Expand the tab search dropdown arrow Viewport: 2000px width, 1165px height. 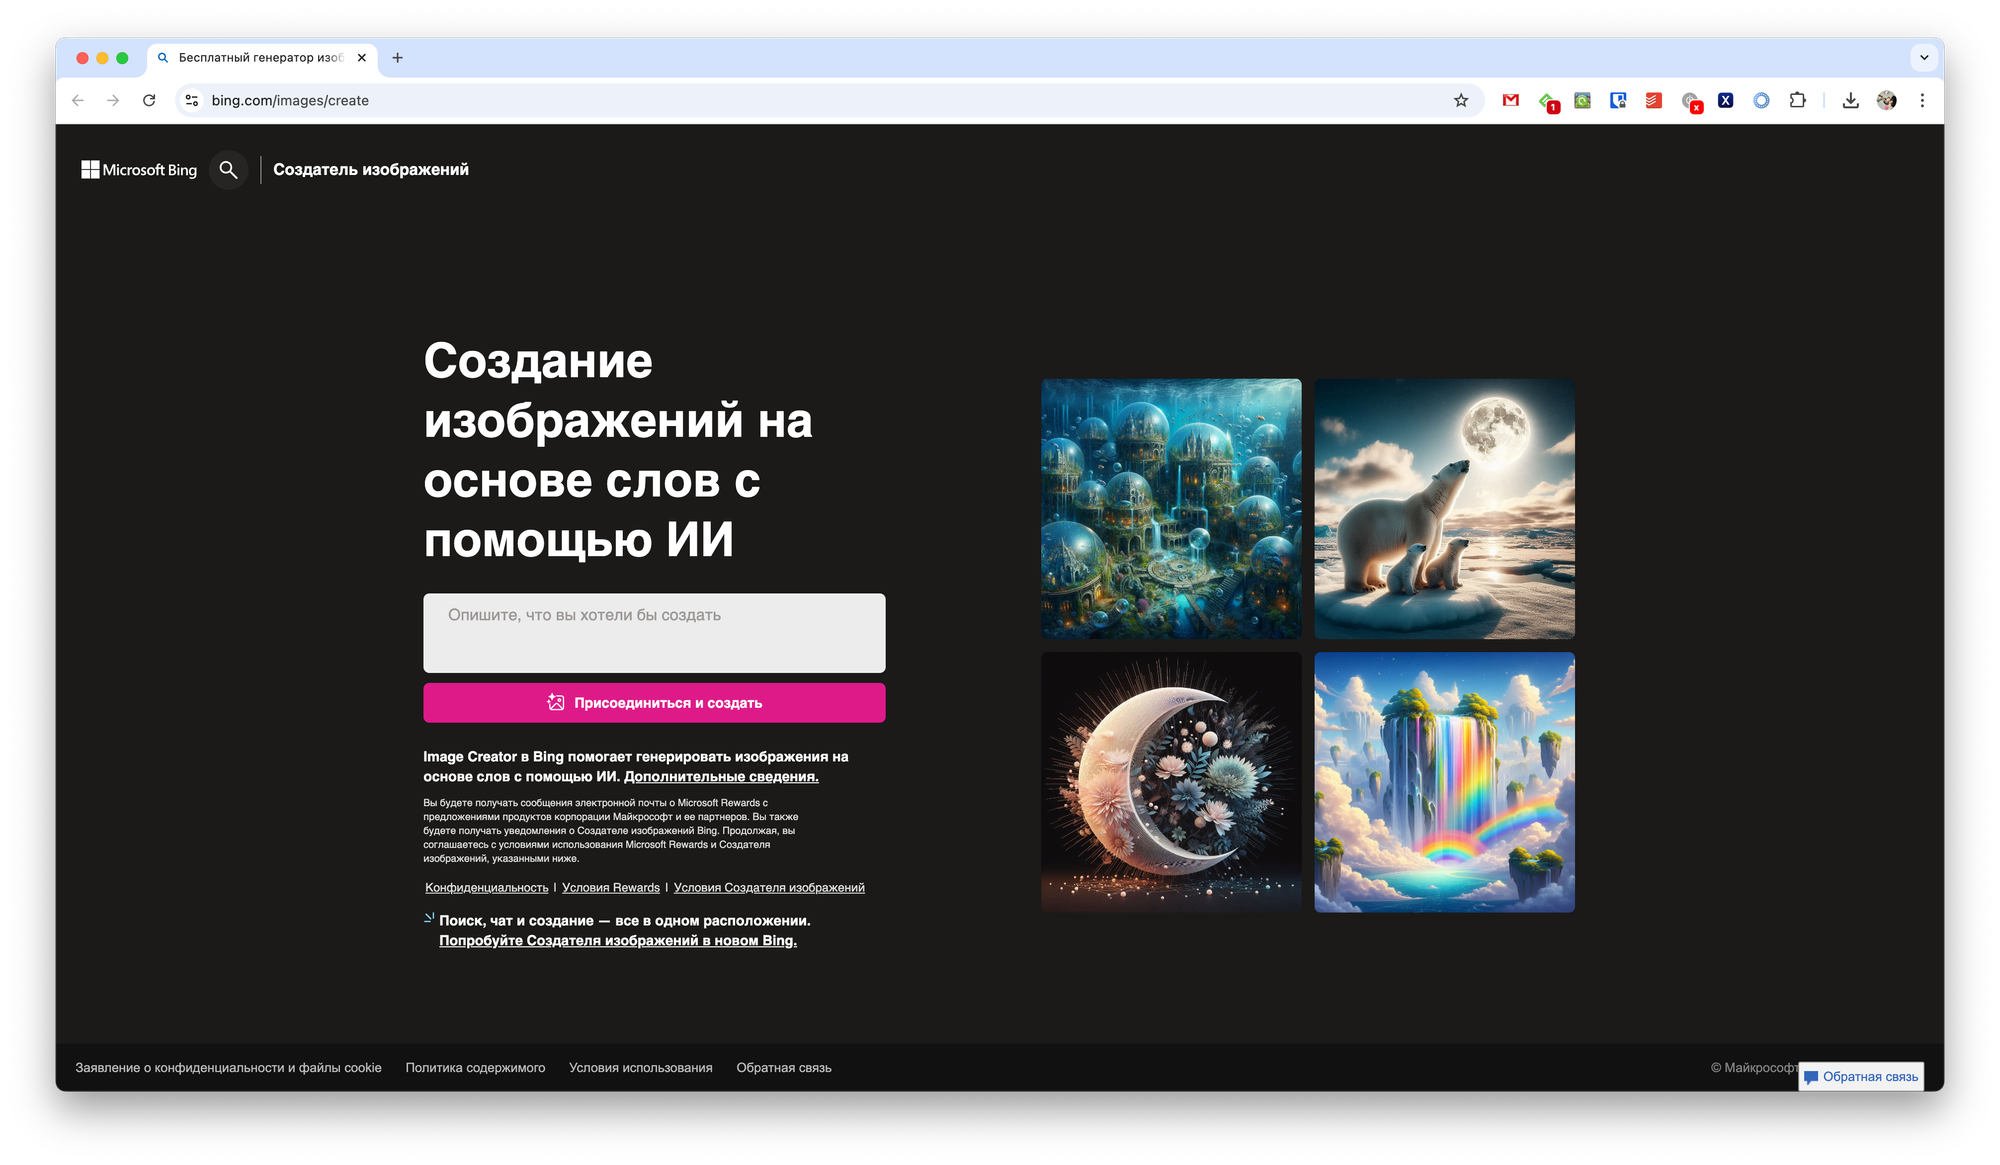(1924, 58)
